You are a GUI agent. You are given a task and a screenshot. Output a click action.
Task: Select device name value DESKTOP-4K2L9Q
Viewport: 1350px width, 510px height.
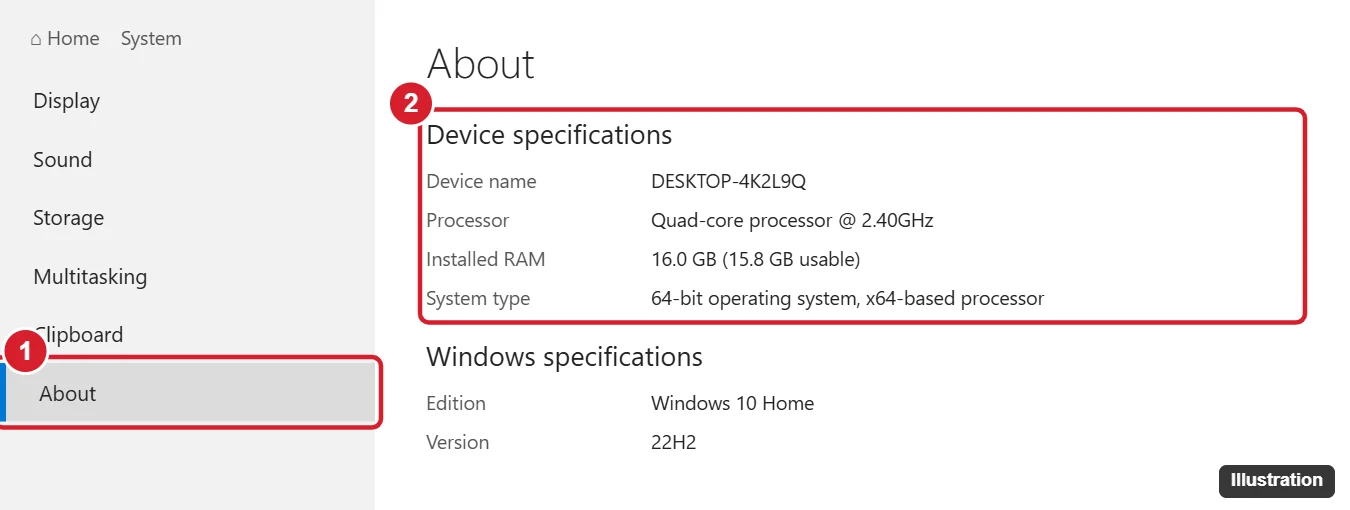pyautogui.click(x=728, y=182)
